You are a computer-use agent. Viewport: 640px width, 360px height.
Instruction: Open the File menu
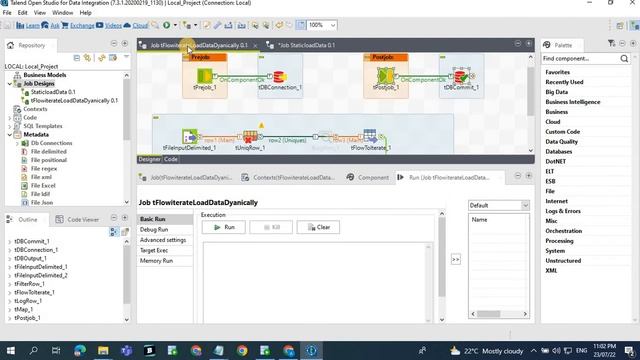click(7, 13)
